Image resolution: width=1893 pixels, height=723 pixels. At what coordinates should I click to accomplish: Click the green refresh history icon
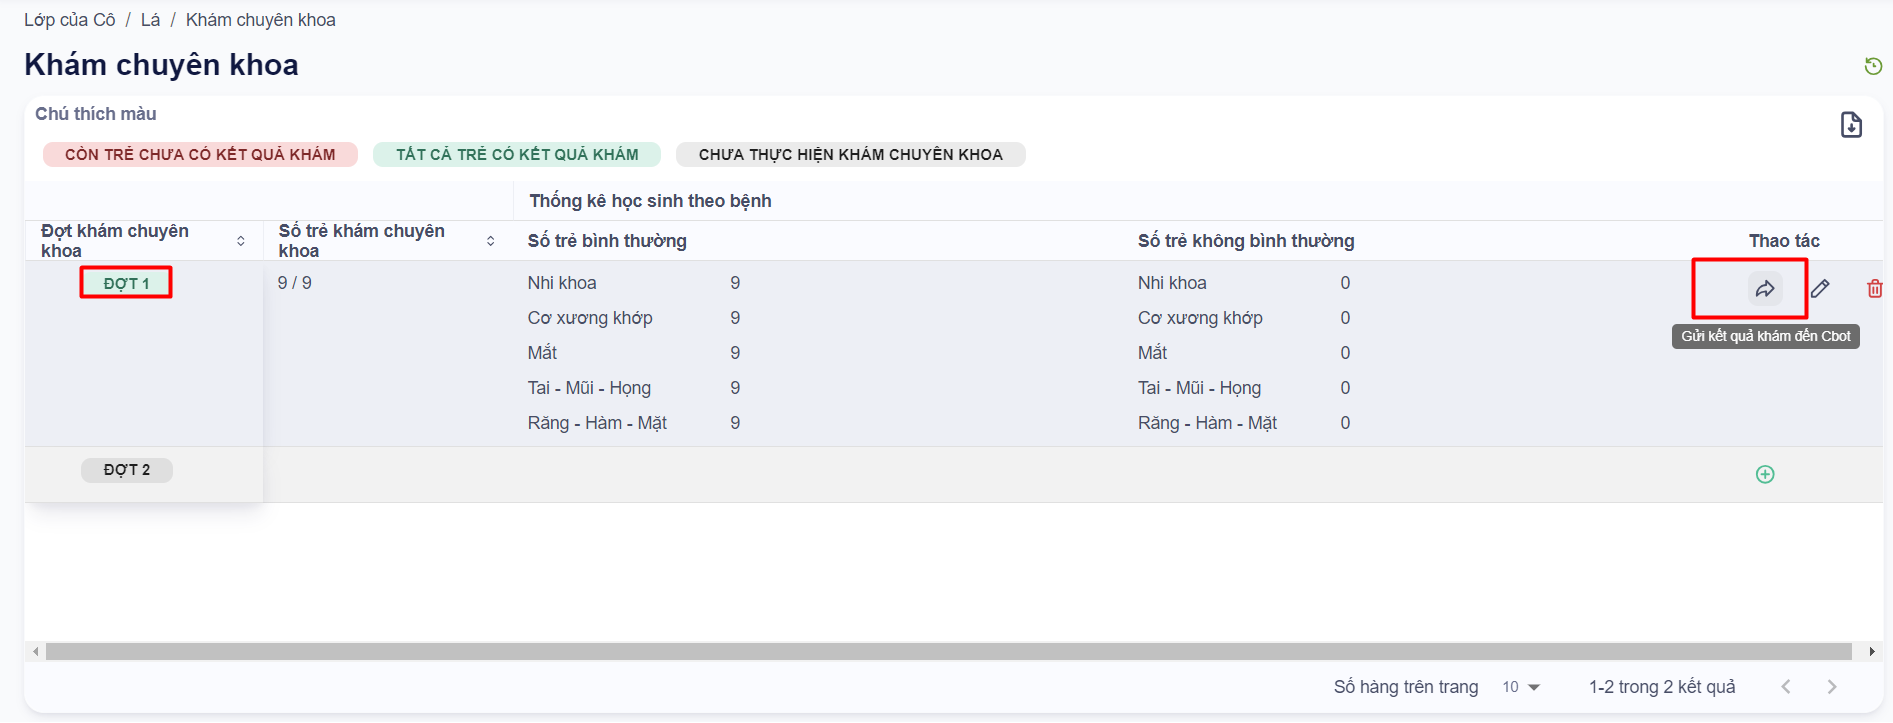[1873, 66]
